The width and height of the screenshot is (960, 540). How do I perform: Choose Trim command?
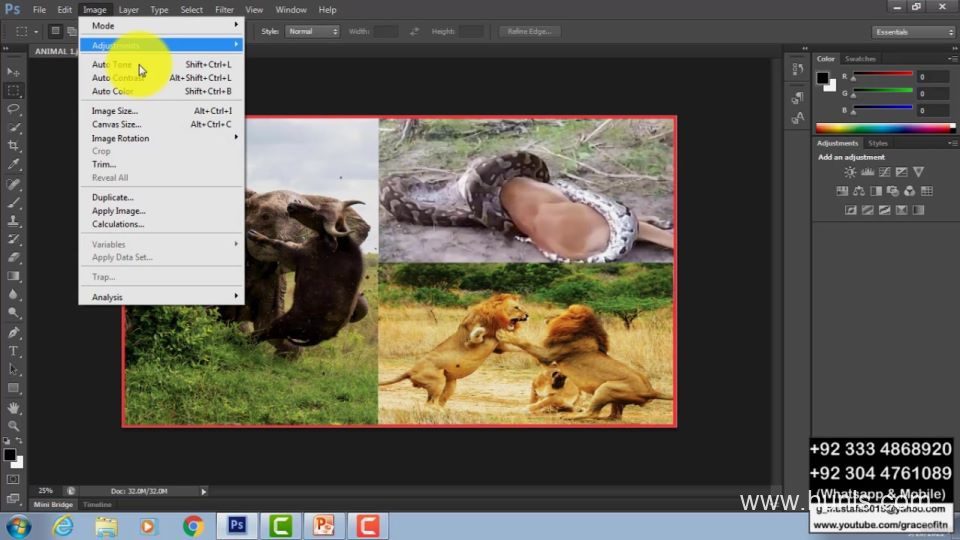[162, 164]
